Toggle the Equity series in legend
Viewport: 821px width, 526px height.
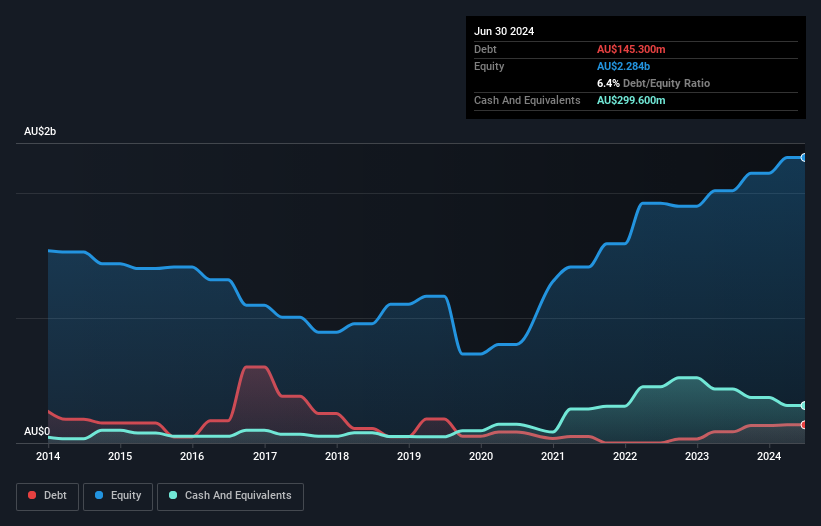[x=118, y=496]
